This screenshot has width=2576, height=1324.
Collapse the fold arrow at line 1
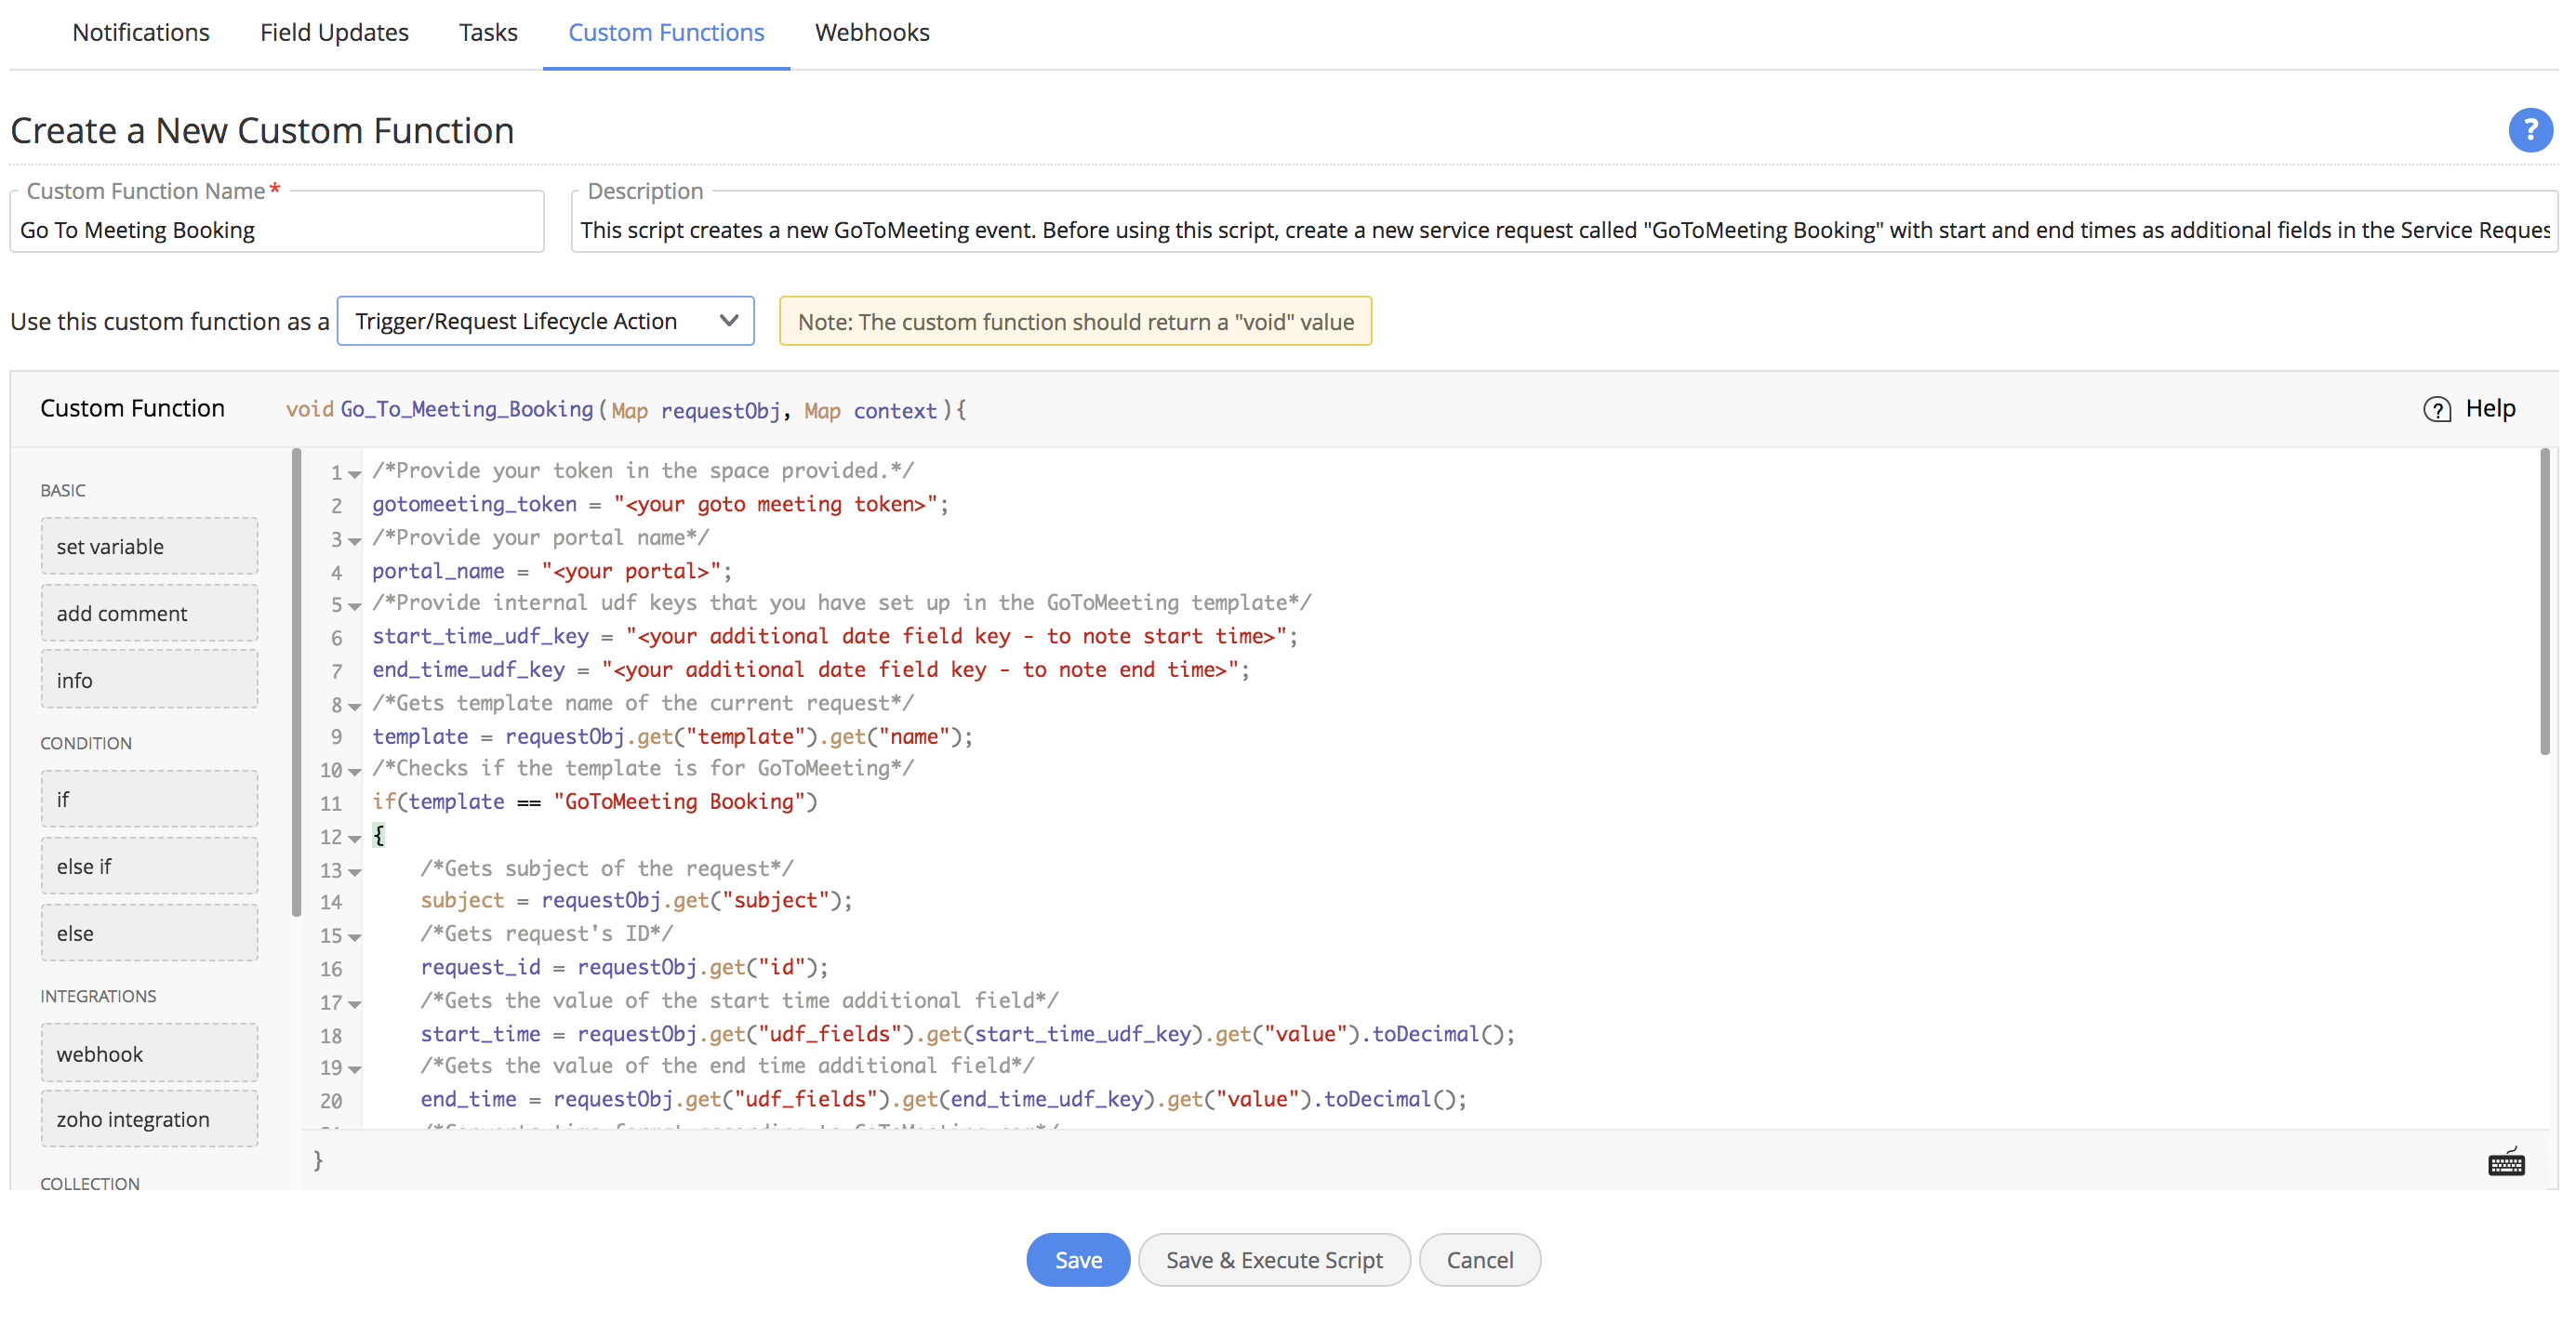coord(355,474)
